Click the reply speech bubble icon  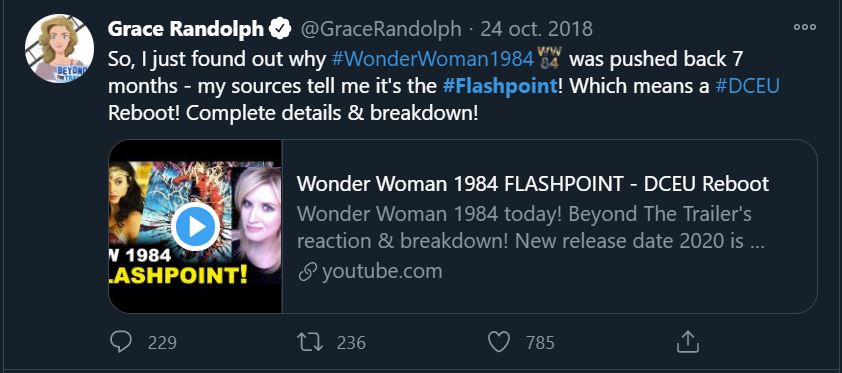coord(120,341)
